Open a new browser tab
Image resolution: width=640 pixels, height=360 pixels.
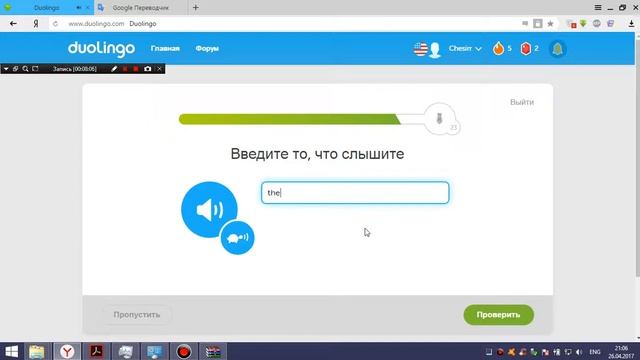(196, 7)
